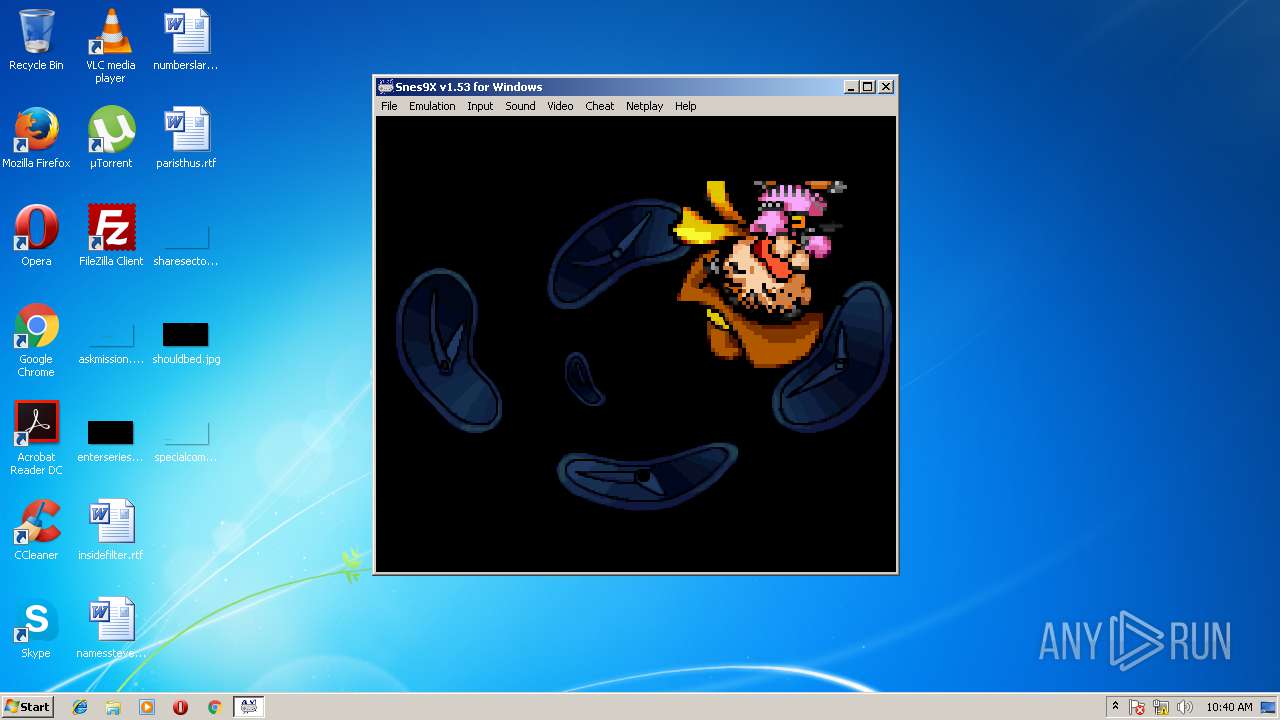The width and height of the screenshot is (1280, 720).
Task: Select the paristhus.rtf file icon
Action: [186, 138]
